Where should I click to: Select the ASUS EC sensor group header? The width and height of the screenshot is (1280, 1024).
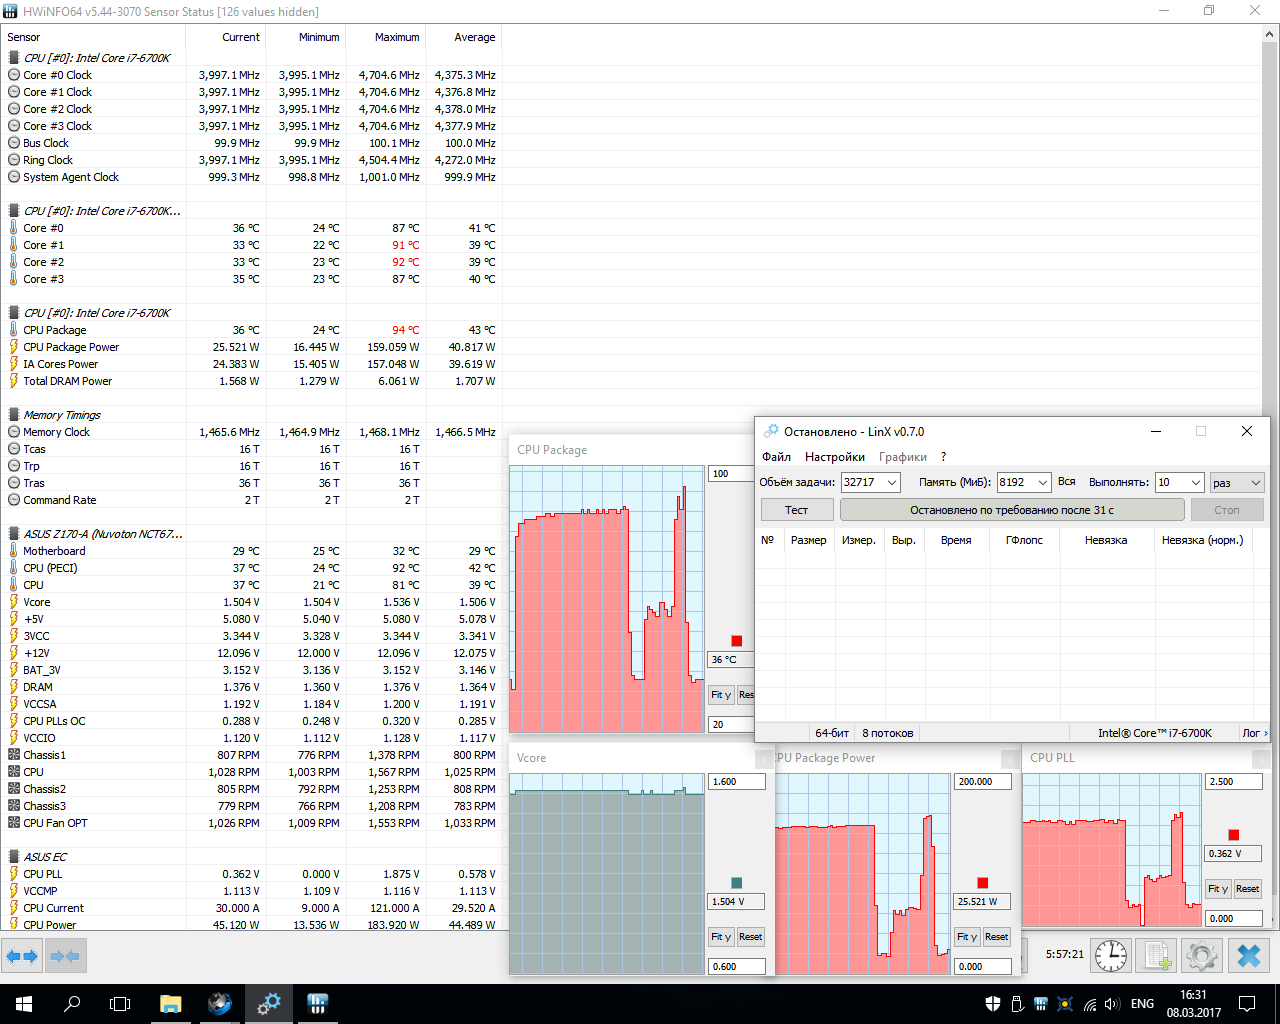tap(252, 857)
